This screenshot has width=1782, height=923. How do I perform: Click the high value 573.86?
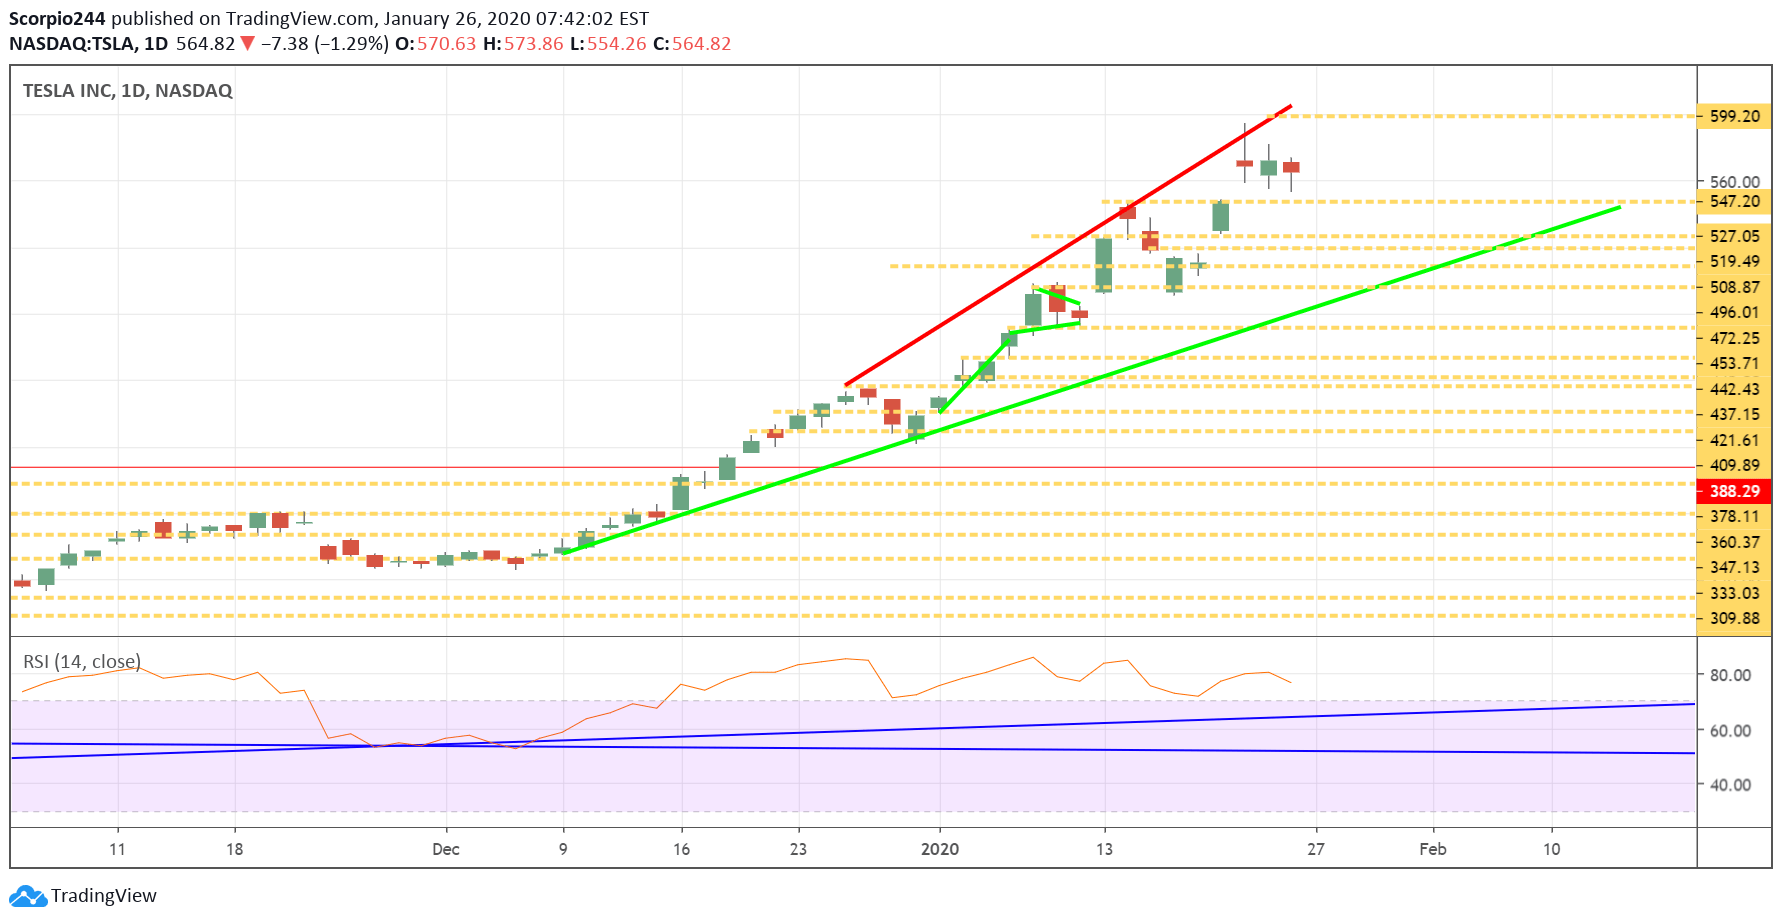(x=533, y=44)
